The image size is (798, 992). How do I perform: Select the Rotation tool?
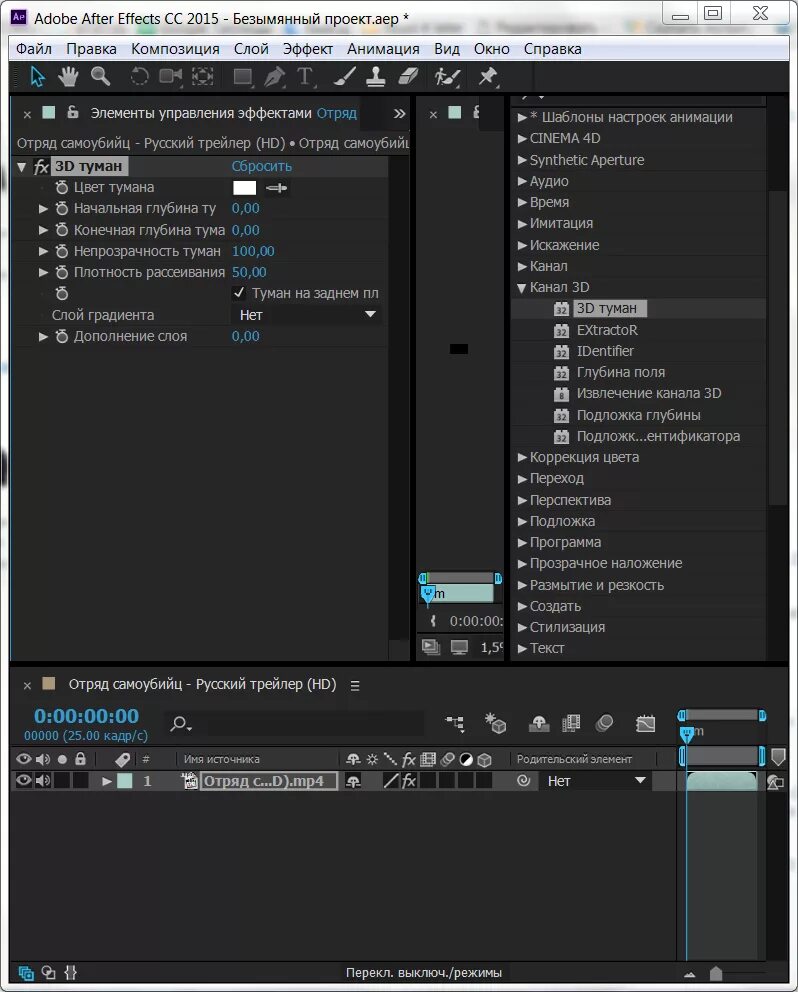(x=139, y=77)
